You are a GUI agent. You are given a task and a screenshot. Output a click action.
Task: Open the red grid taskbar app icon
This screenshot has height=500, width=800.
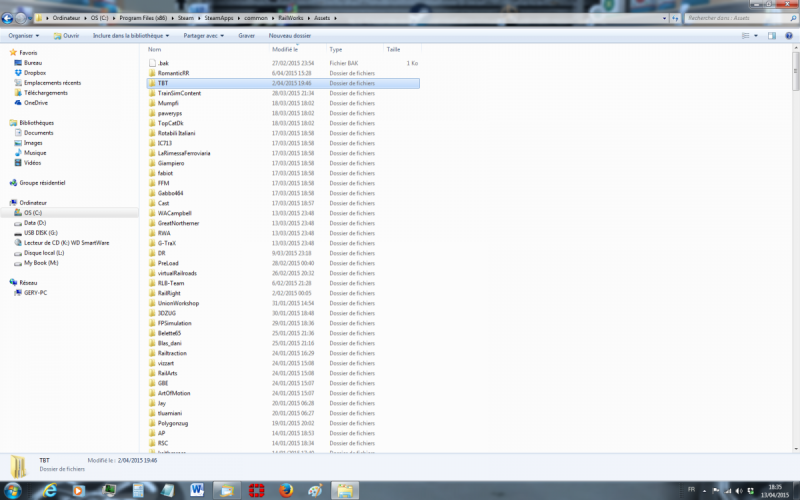(256, 490)
